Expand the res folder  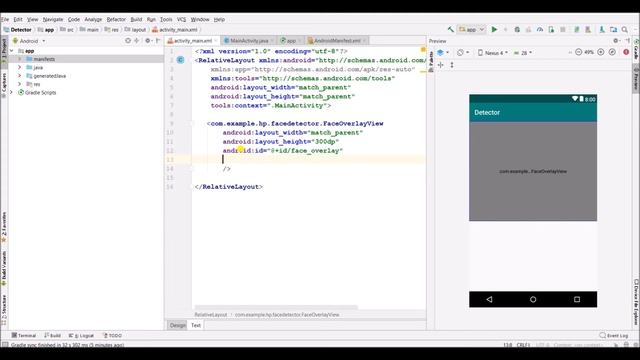coord(20,84)
